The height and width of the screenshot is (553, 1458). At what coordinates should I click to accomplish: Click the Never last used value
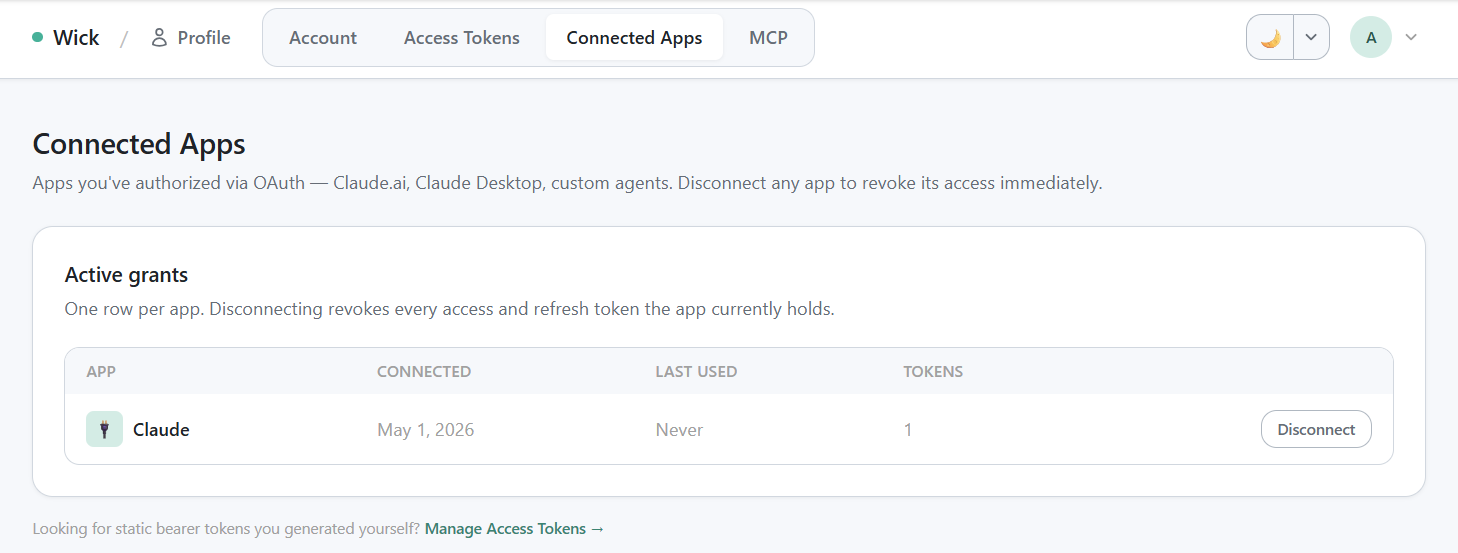coord(679,430)
